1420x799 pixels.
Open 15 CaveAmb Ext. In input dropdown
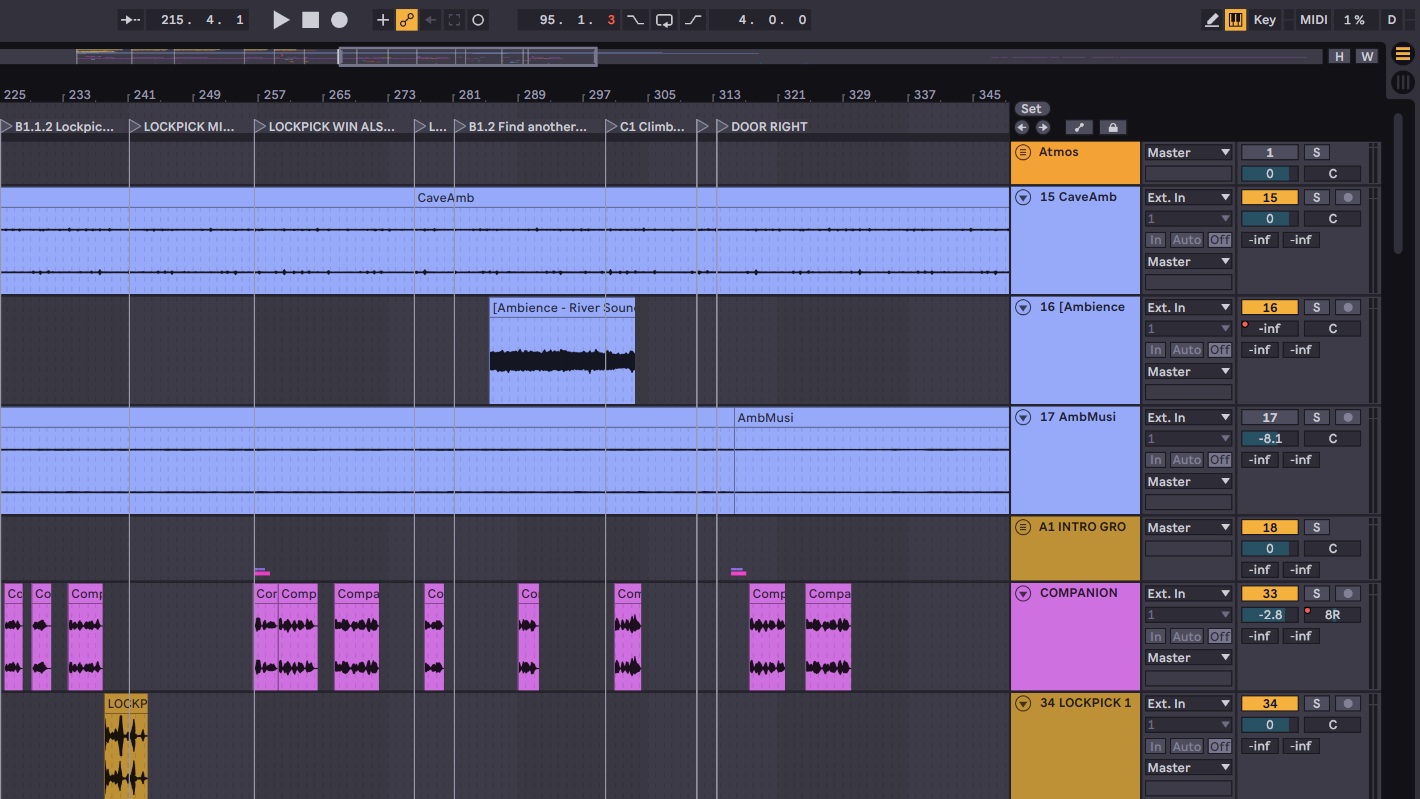[1188, 197]
